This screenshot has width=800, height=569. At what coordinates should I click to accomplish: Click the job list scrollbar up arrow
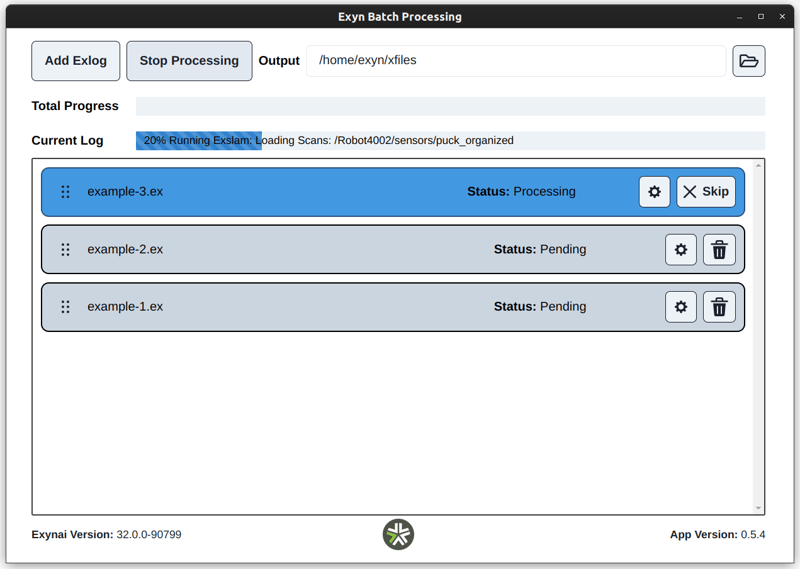click(759, 165)
